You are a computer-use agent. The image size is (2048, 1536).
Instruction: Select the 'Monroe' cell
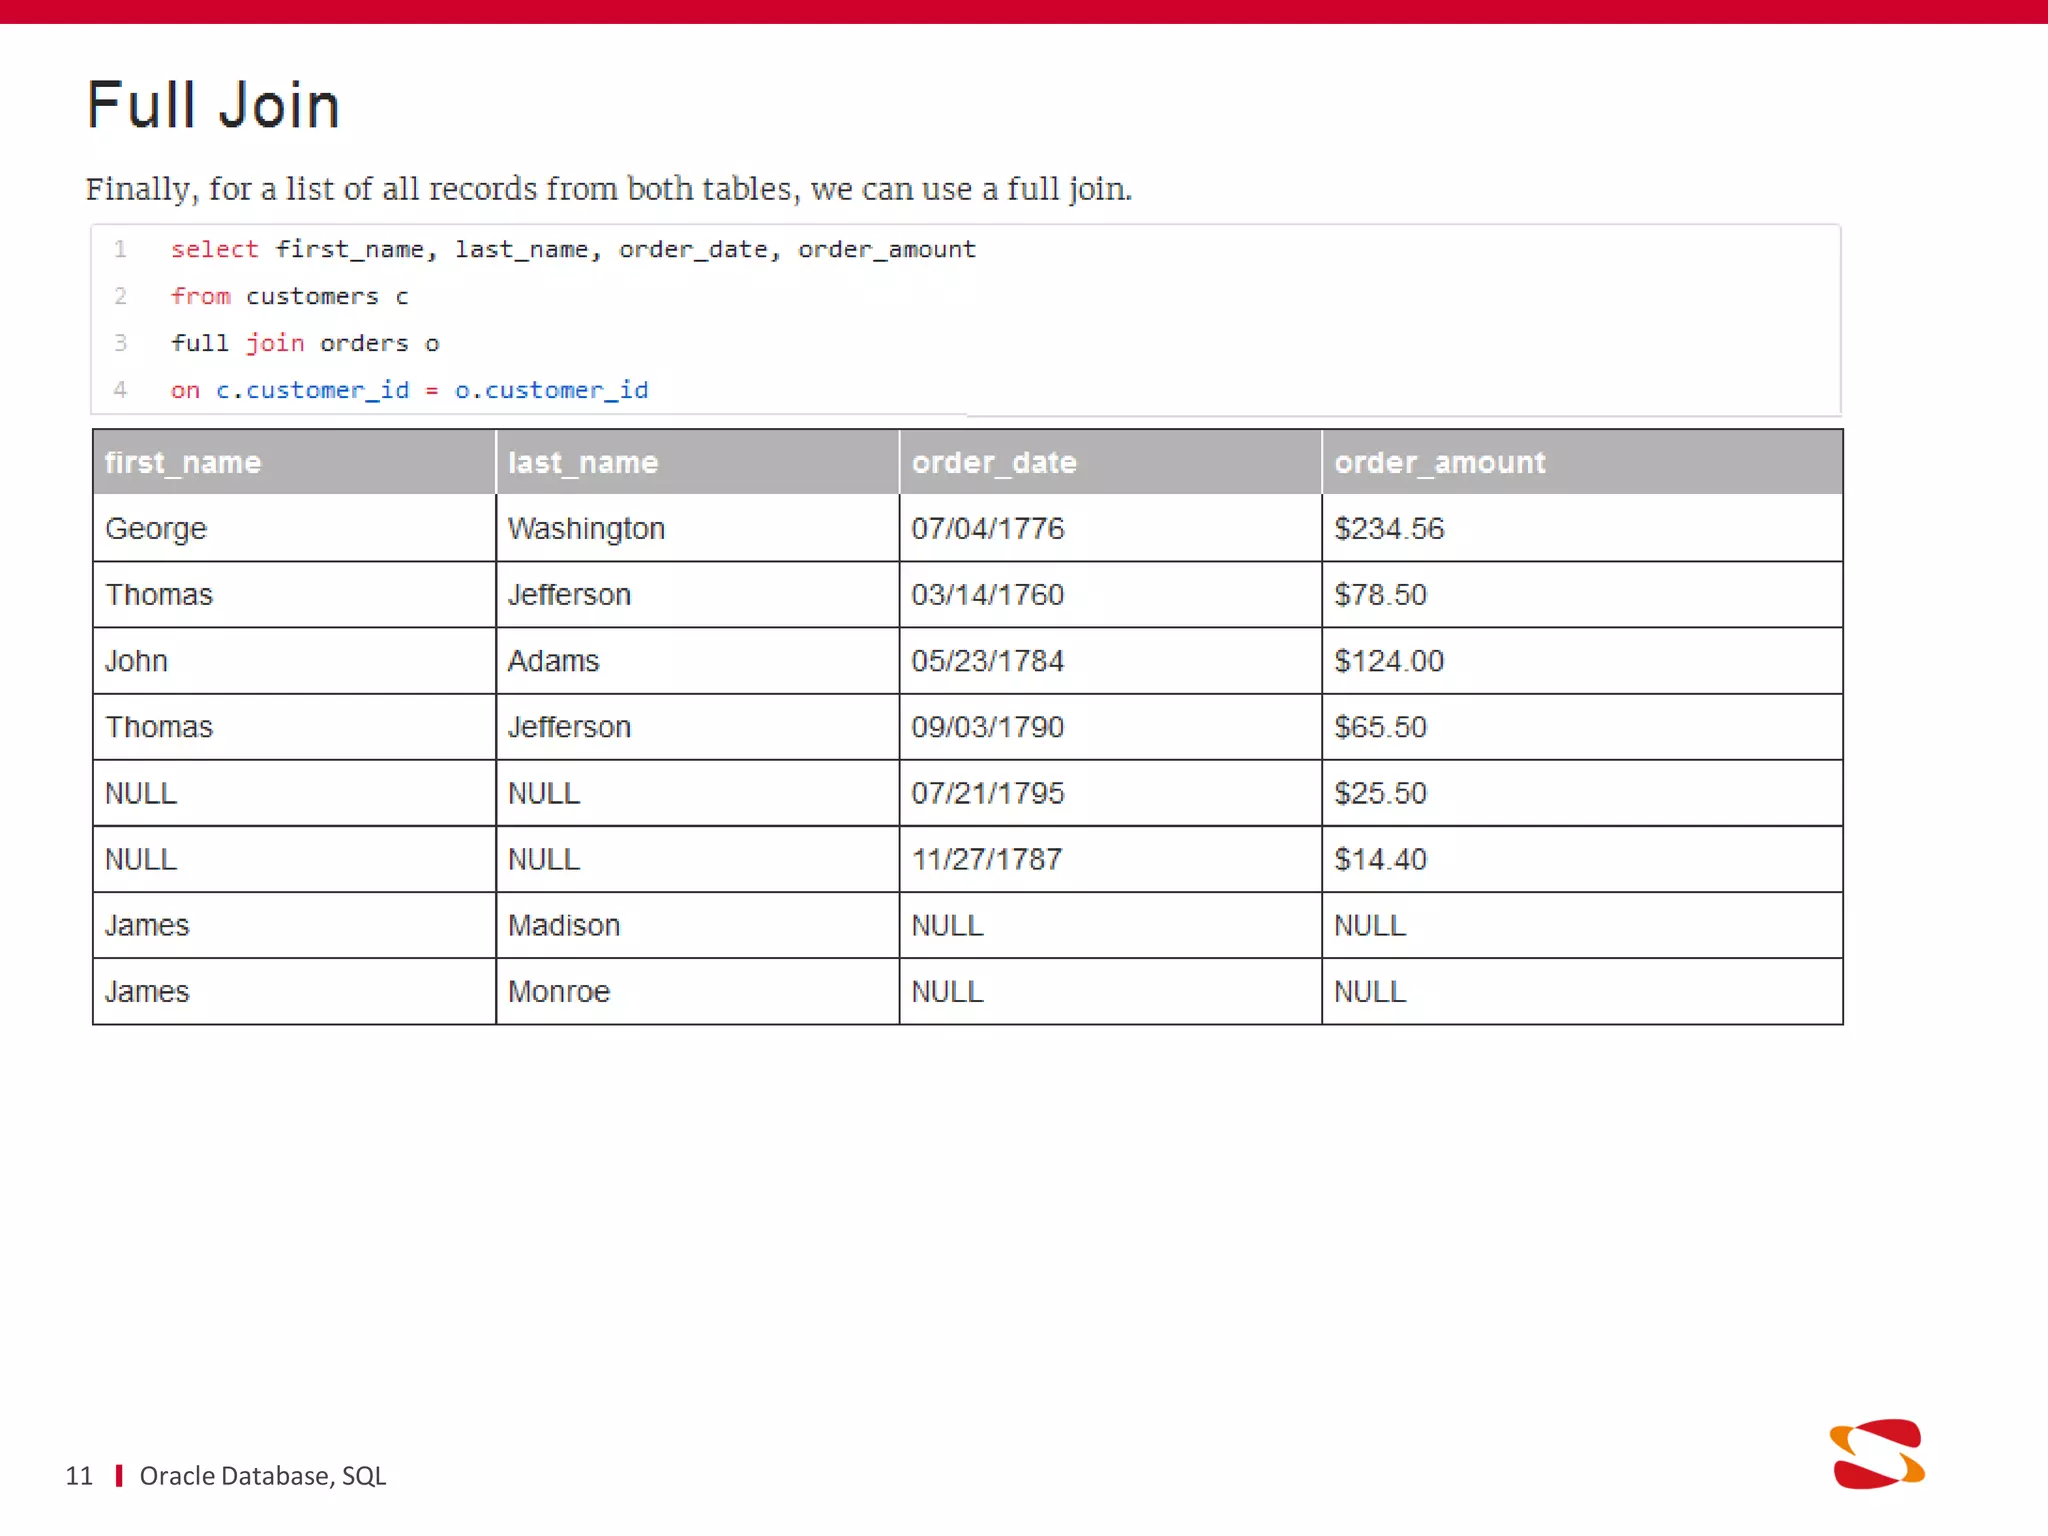[x=697, y=991]
